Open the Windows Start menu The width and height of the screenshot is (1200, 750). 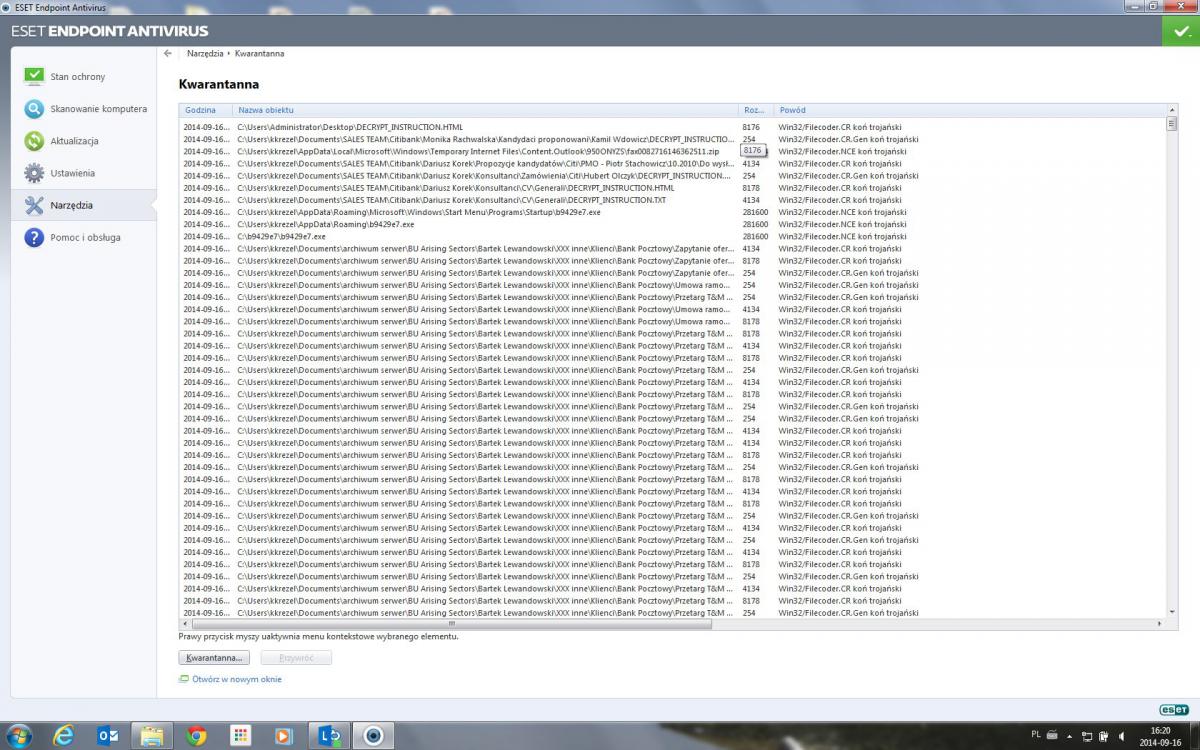(18, 735)
